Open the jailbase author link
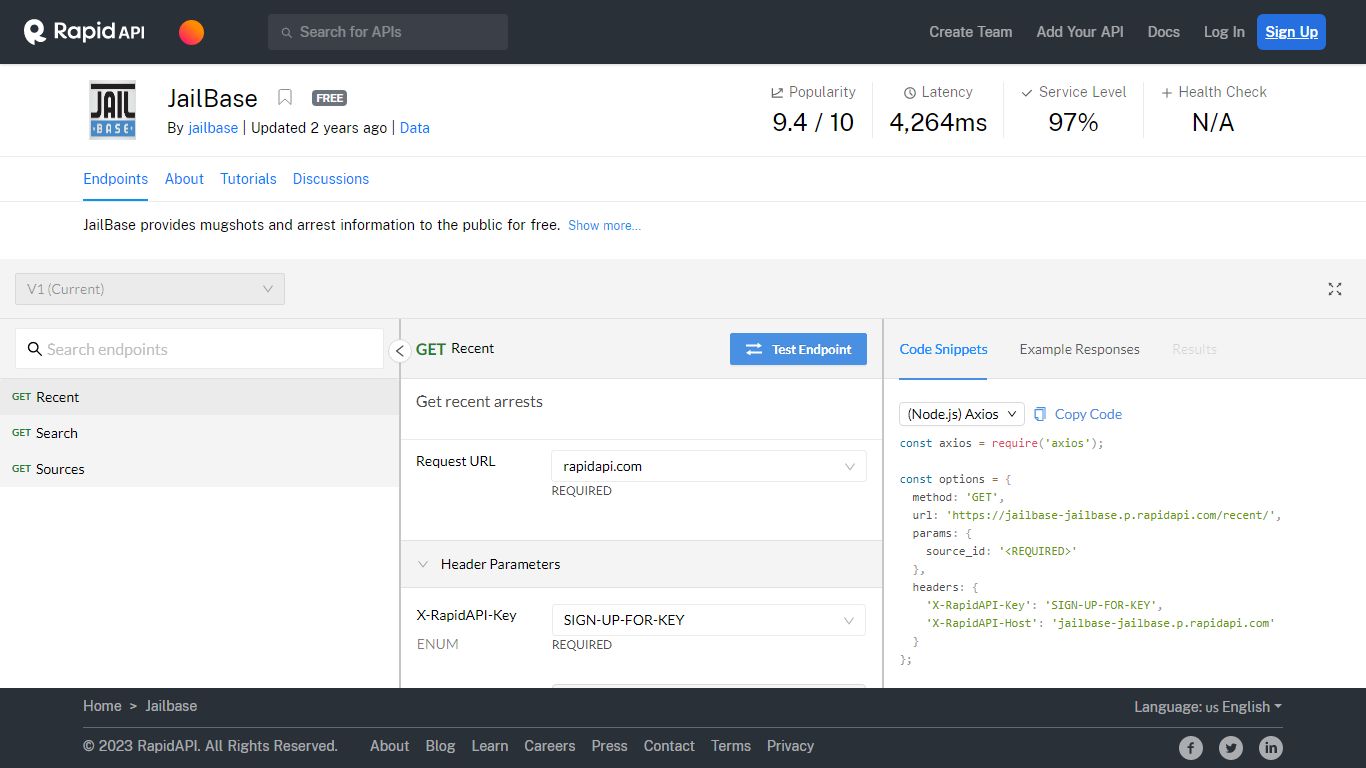Screen dimensions: 1366x768 click(x=213, y=128)
